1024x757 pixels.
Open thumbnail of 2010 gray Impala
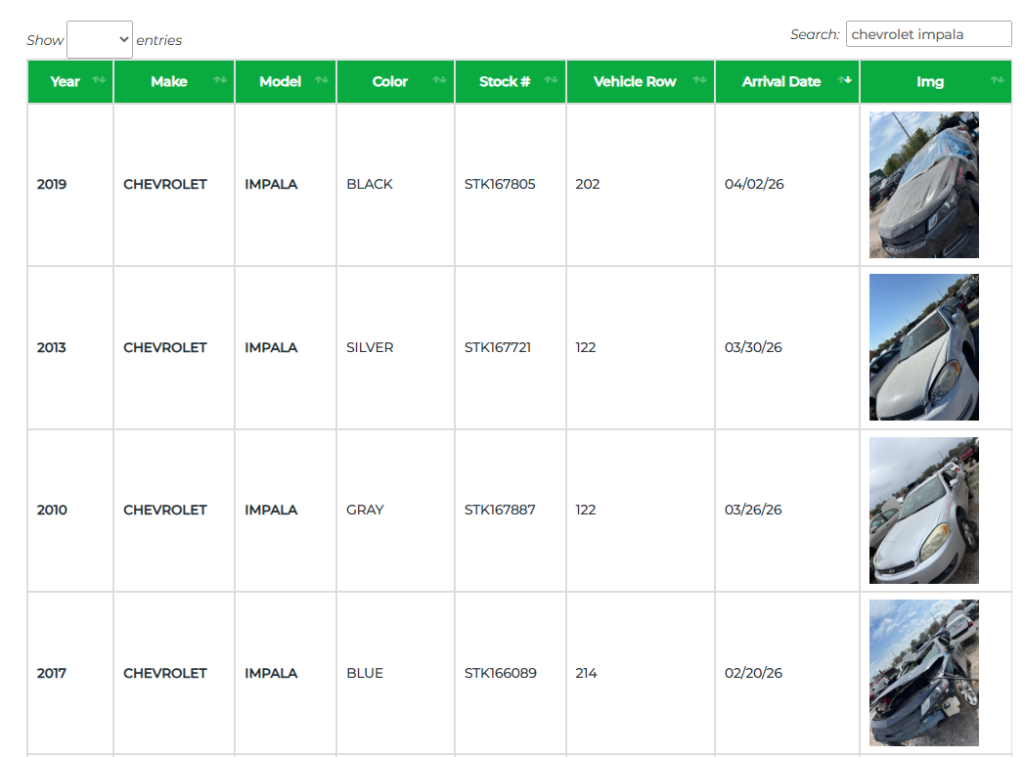923,511
